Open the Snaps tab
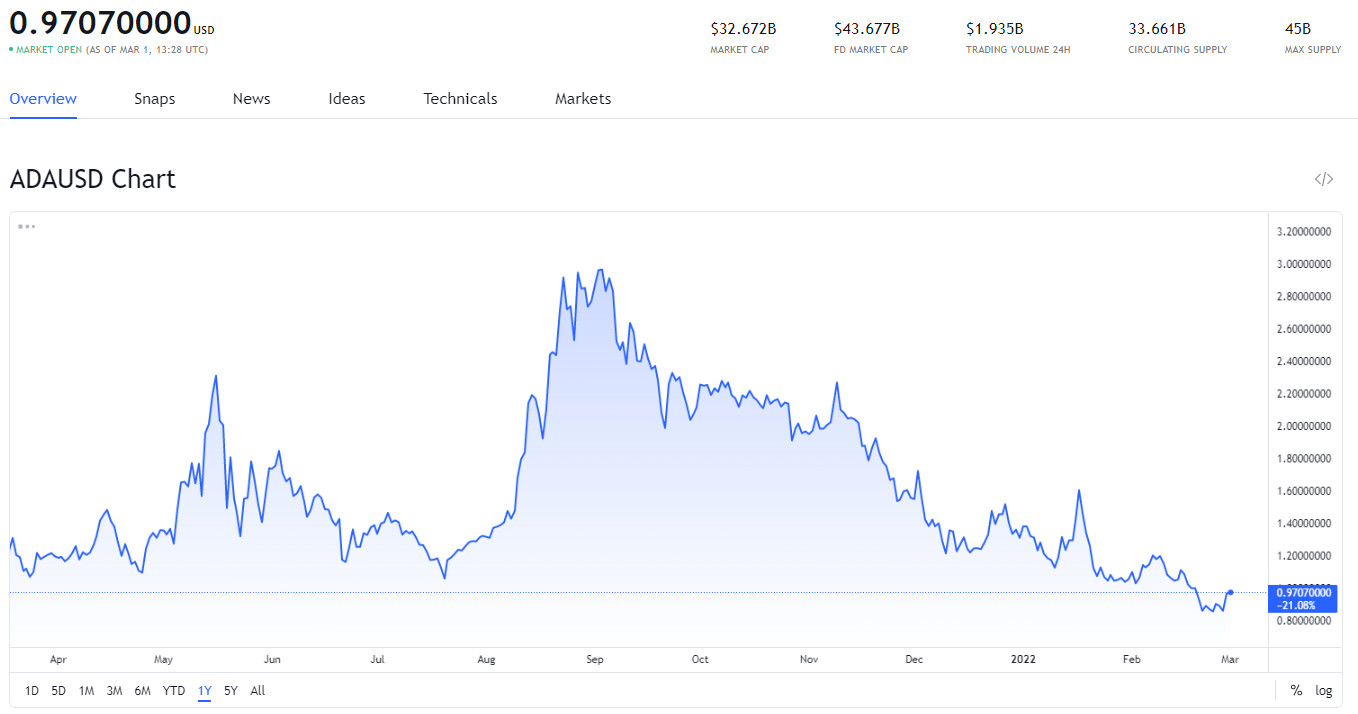1358x714 pixels. [155, 99]
